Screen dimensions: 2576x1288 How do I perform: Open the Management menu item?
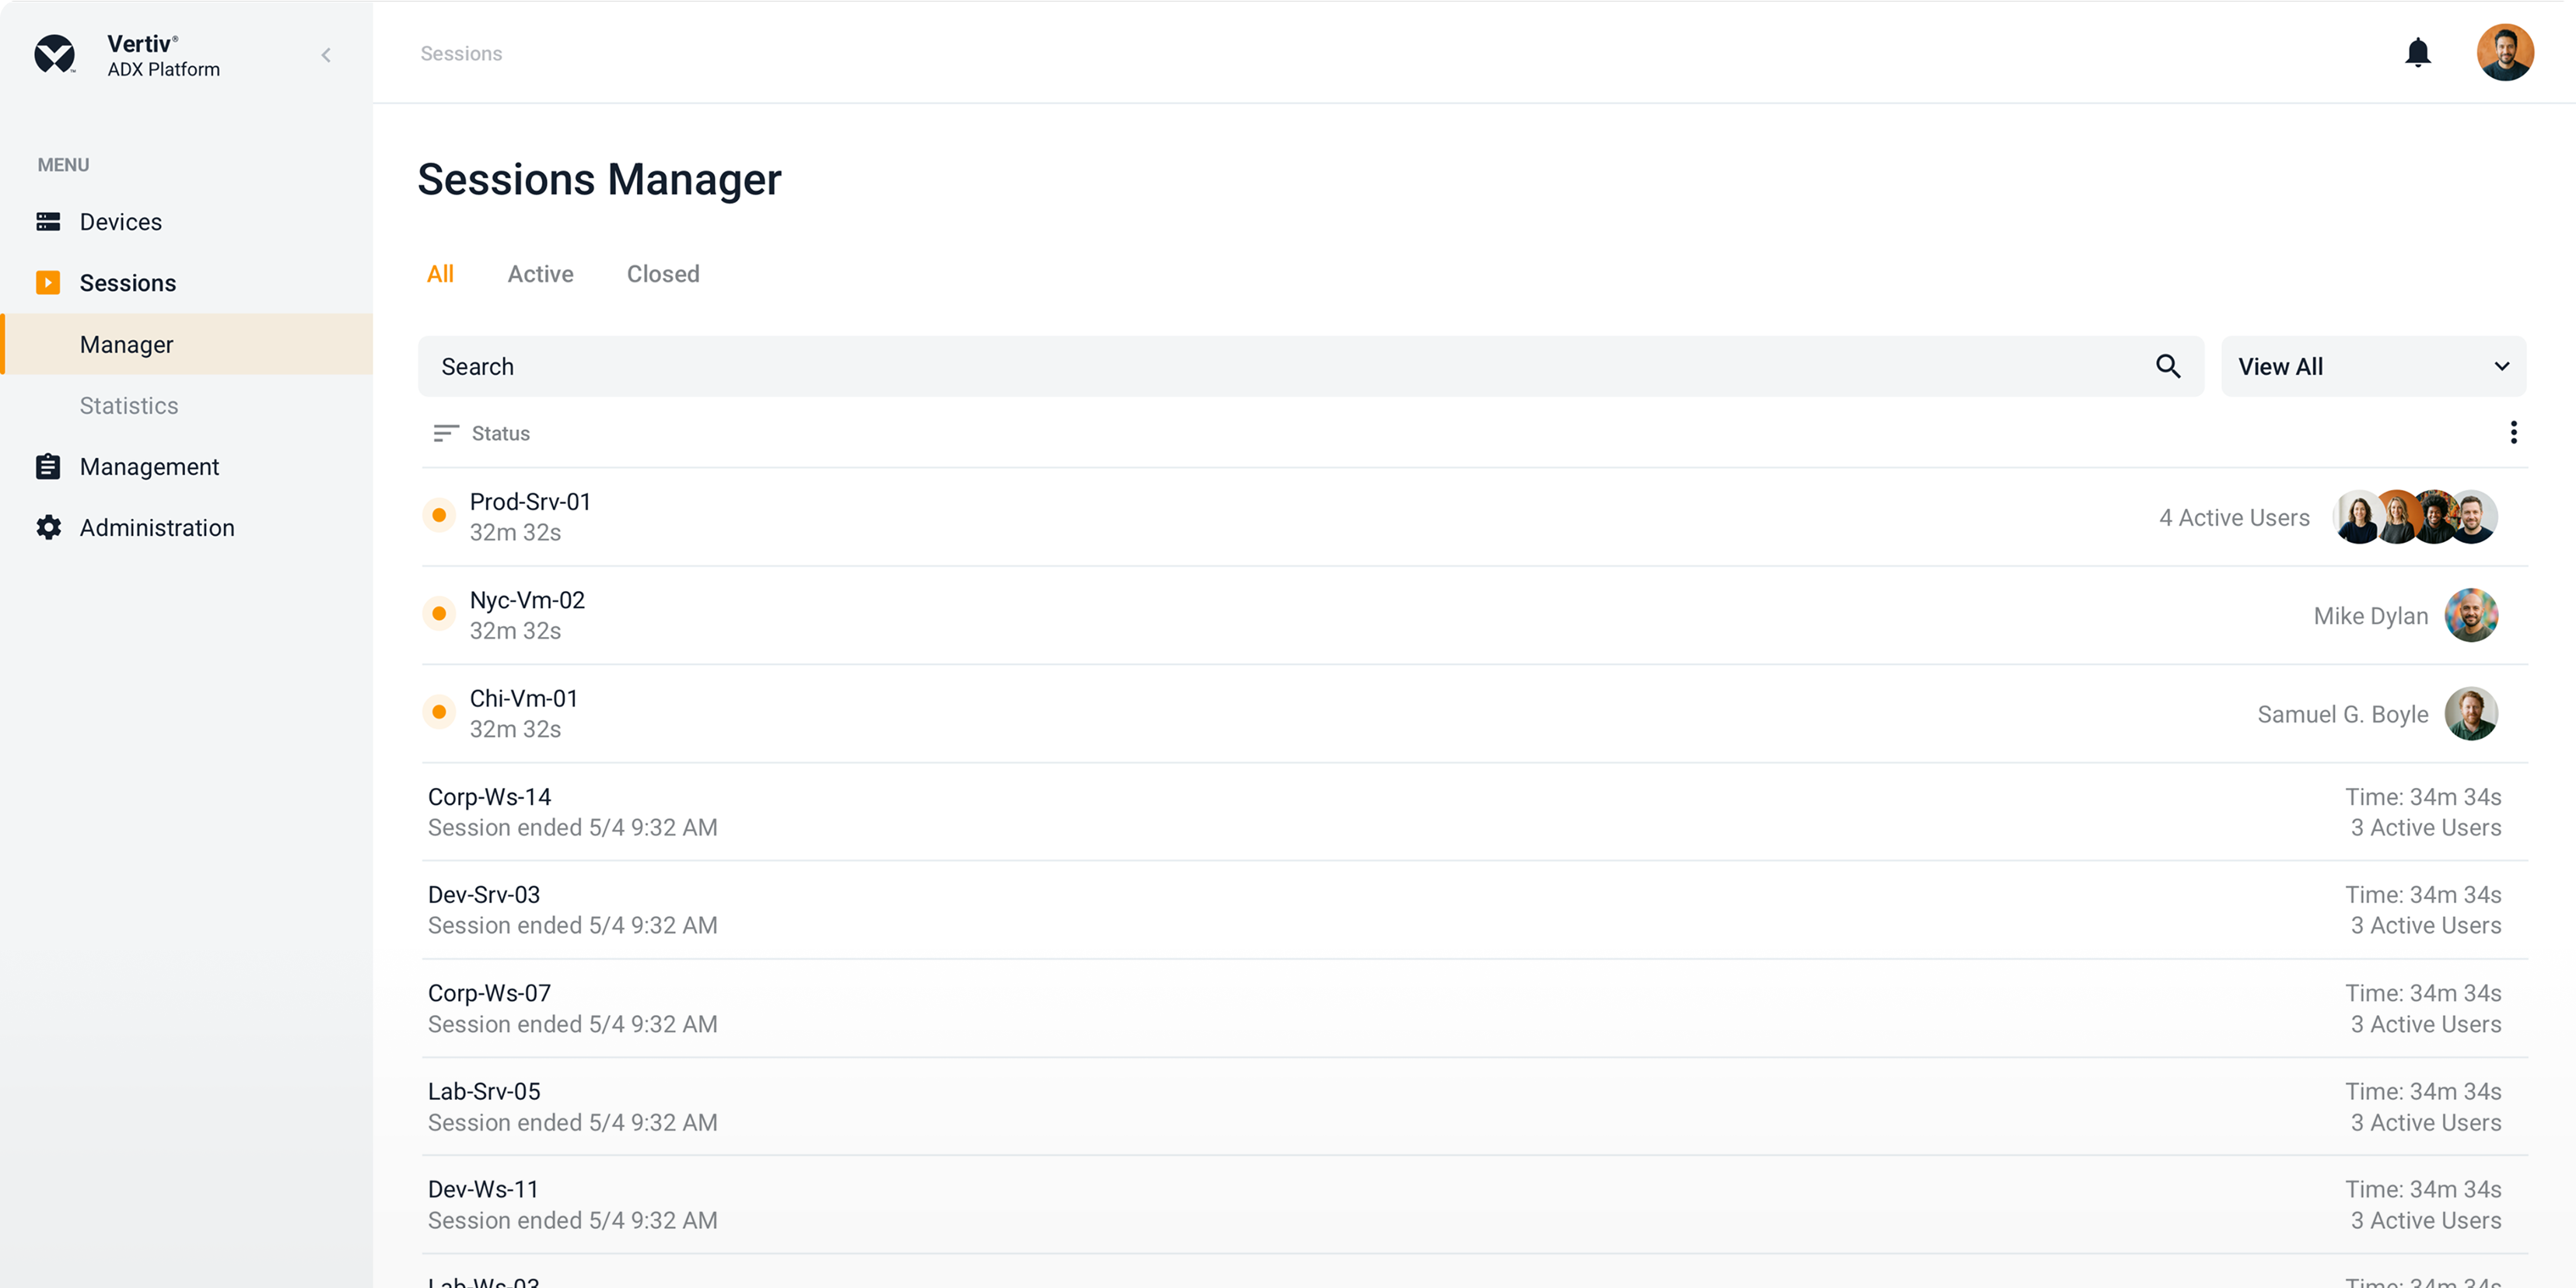(x=186, y=466)
